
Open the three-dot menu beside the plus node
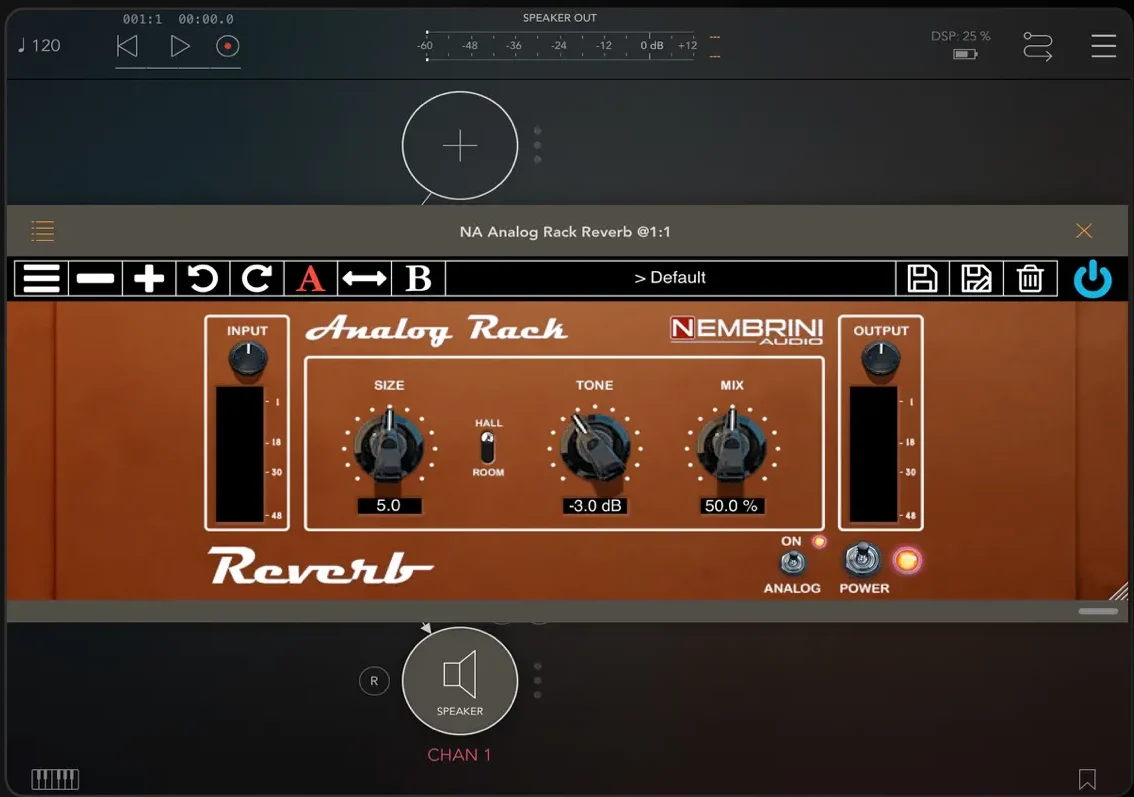coord(537,145)
